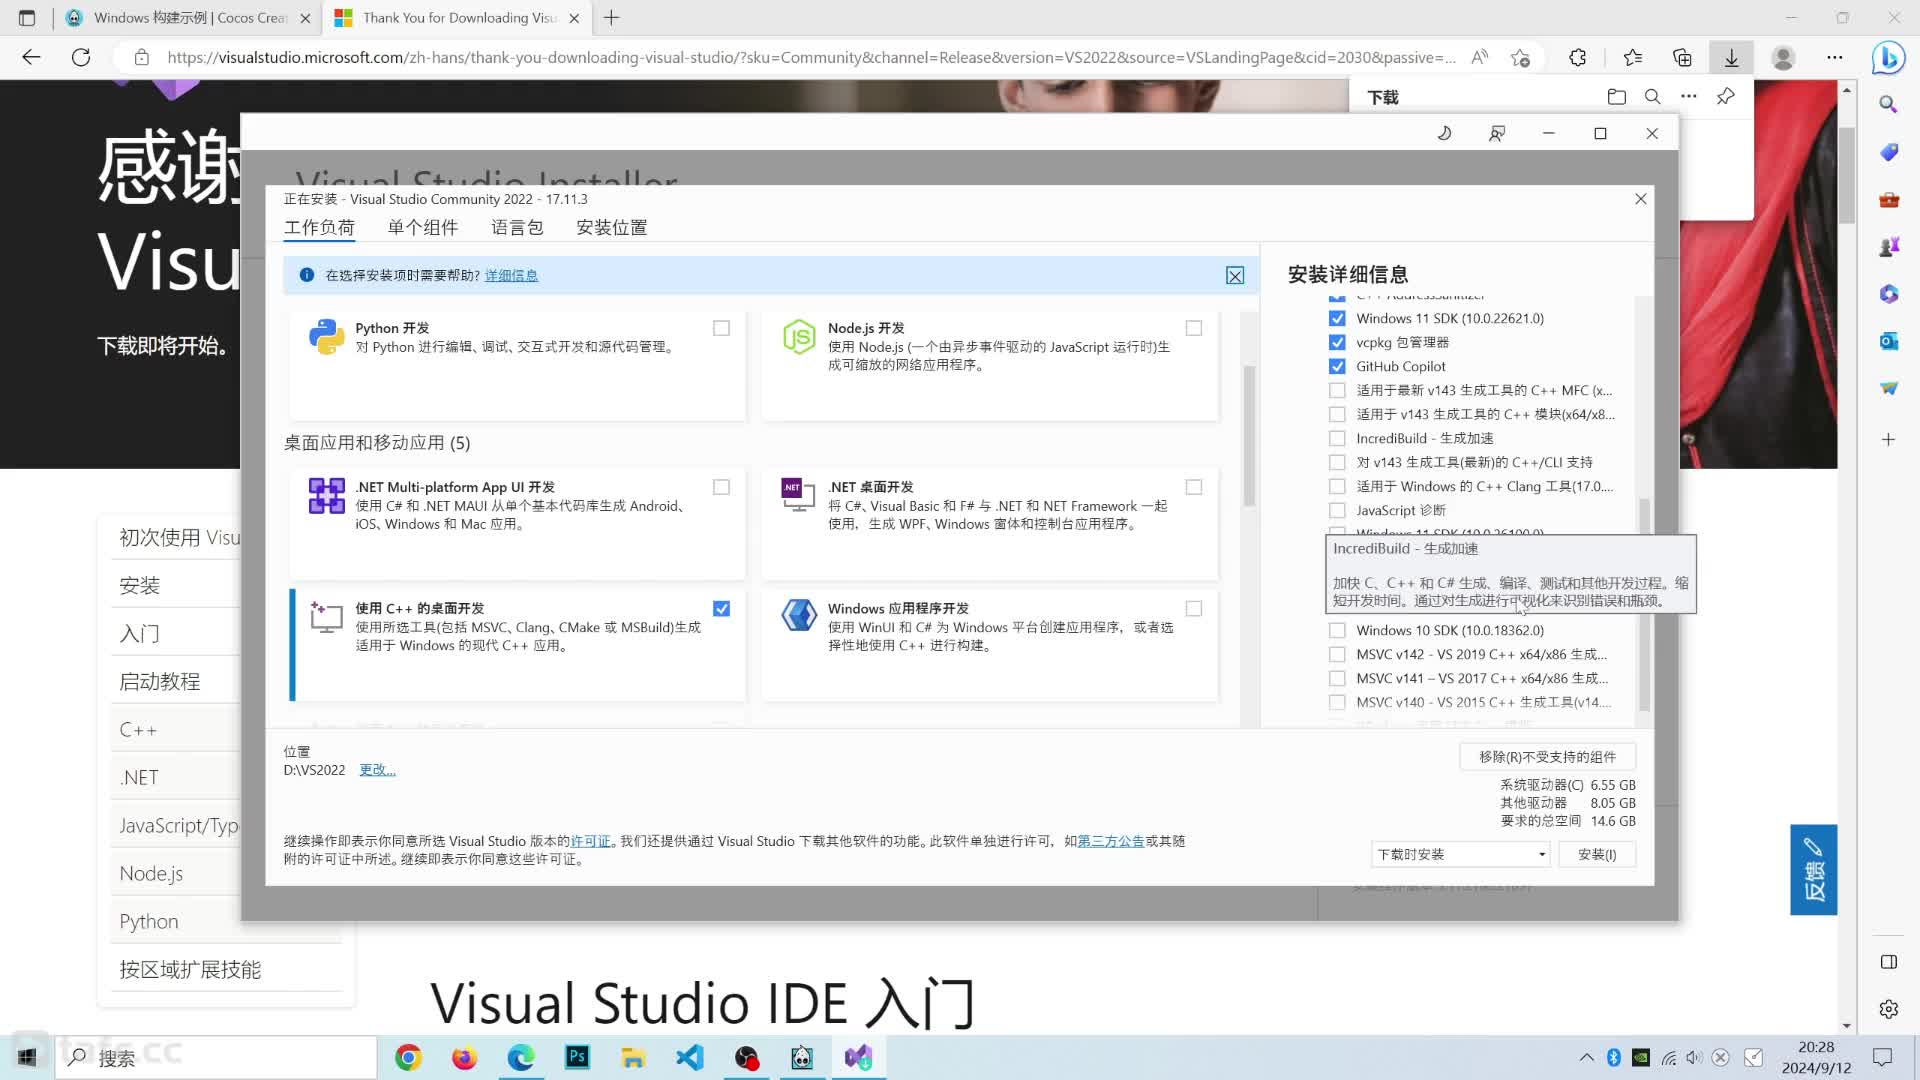Click the .NET Multi-platform App UI icon

[x=327, y=496]
